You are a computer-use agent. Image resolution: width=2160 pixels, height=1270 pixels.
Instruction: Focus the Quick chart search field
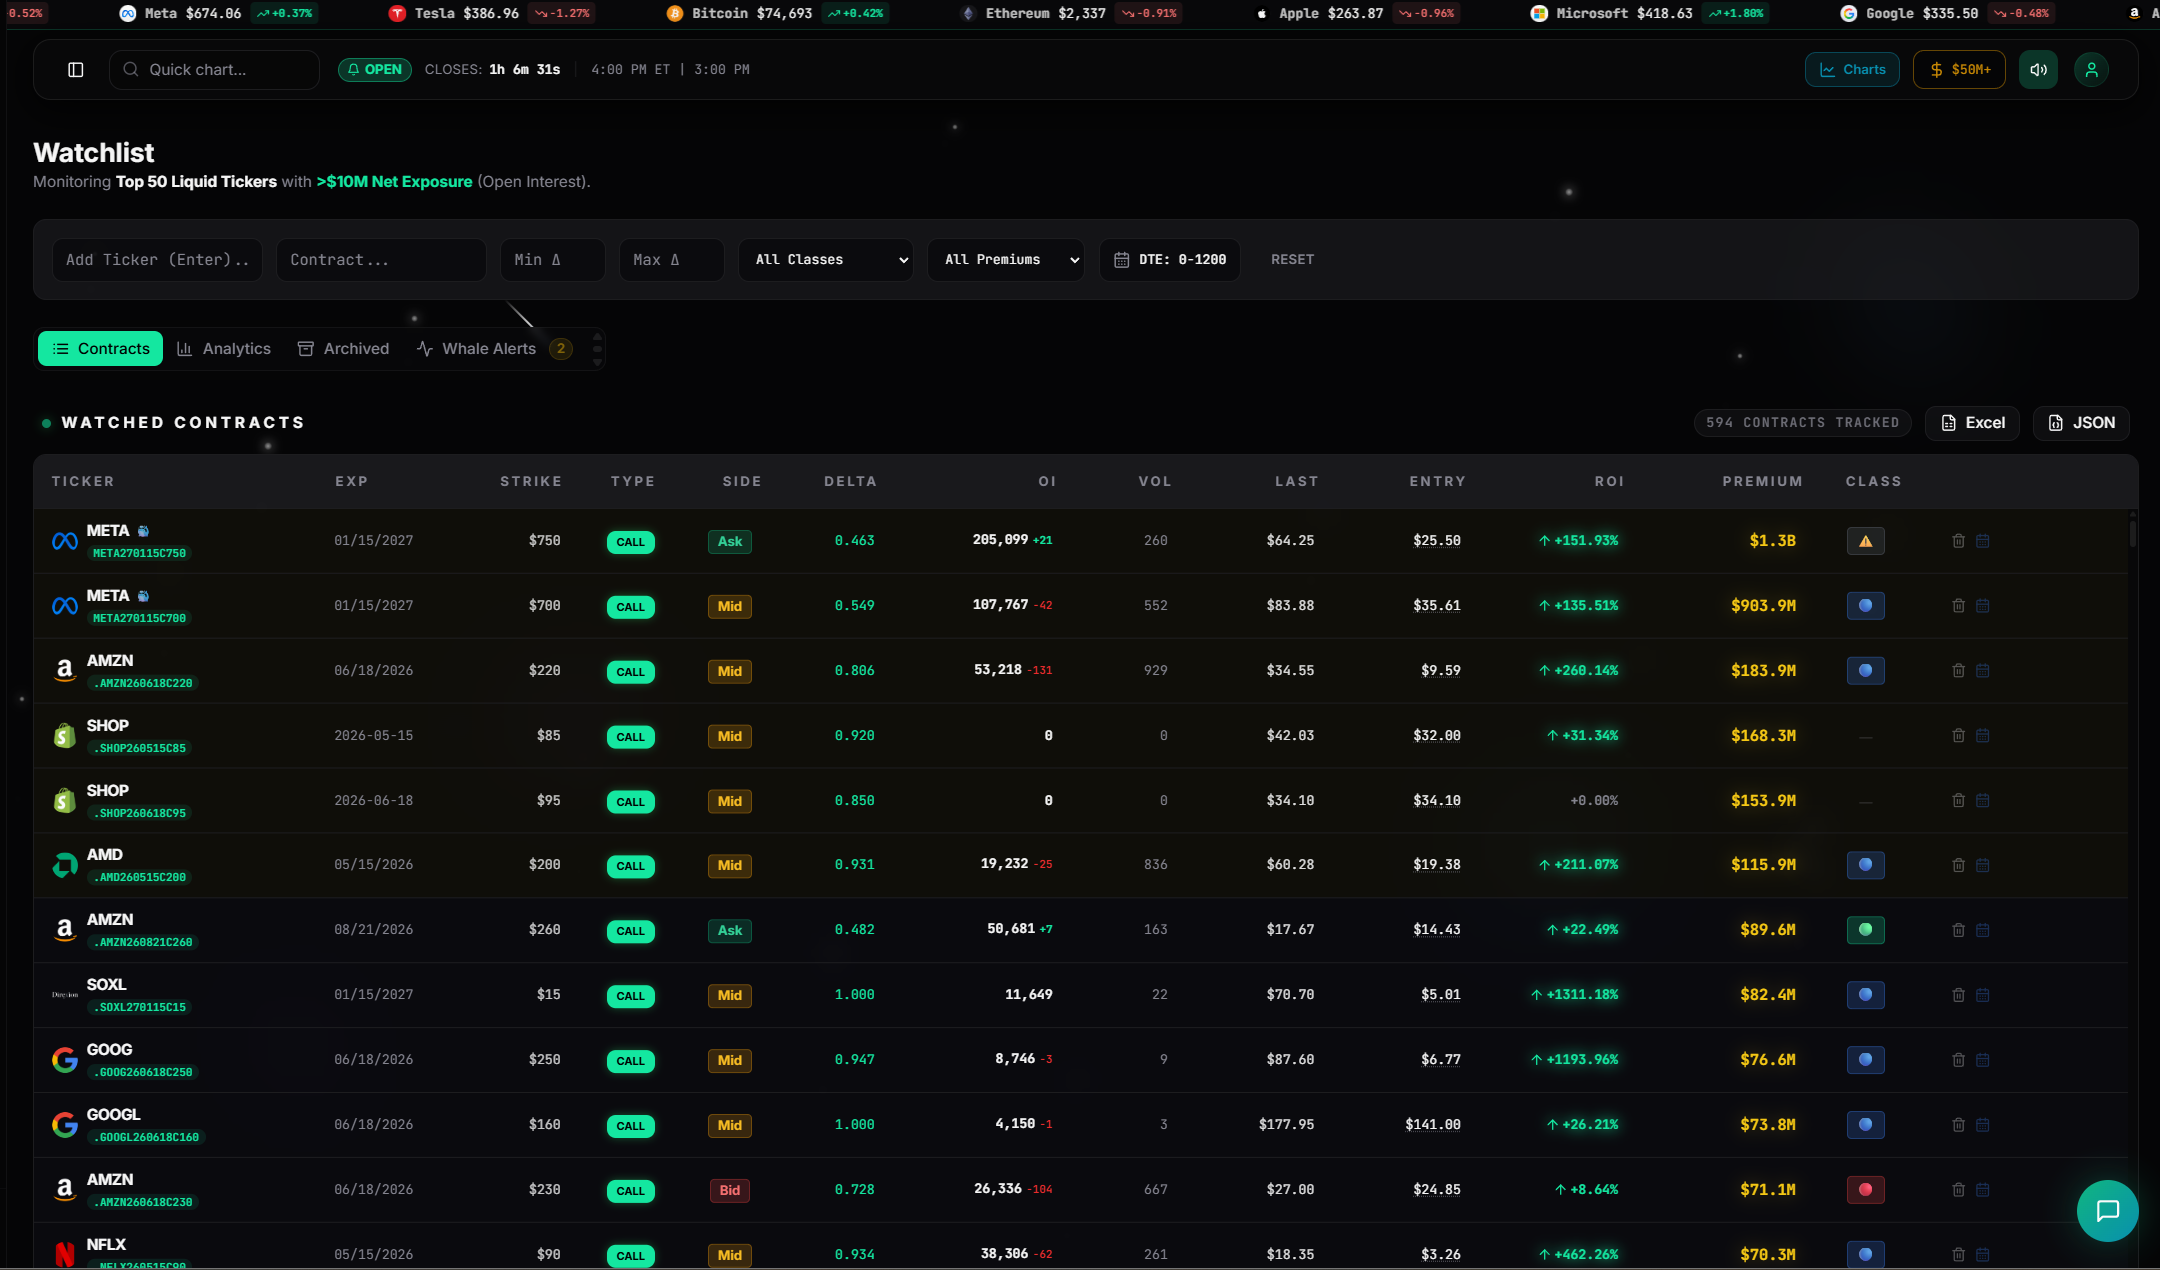coord(214,70)
